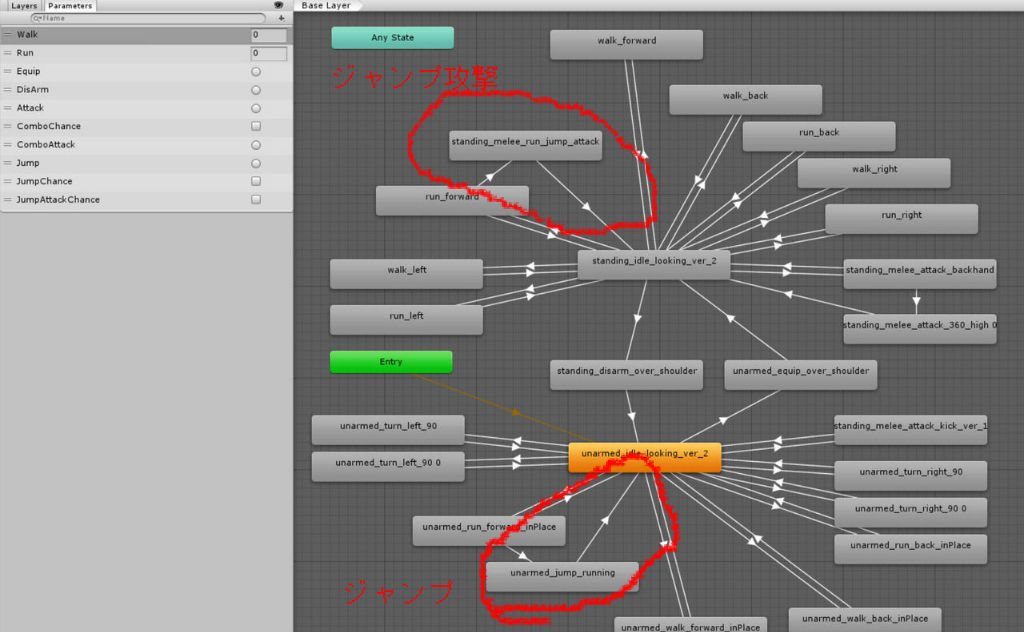Select standing_melee_attack_kick_ver_1 node

(x=910, y=430)
